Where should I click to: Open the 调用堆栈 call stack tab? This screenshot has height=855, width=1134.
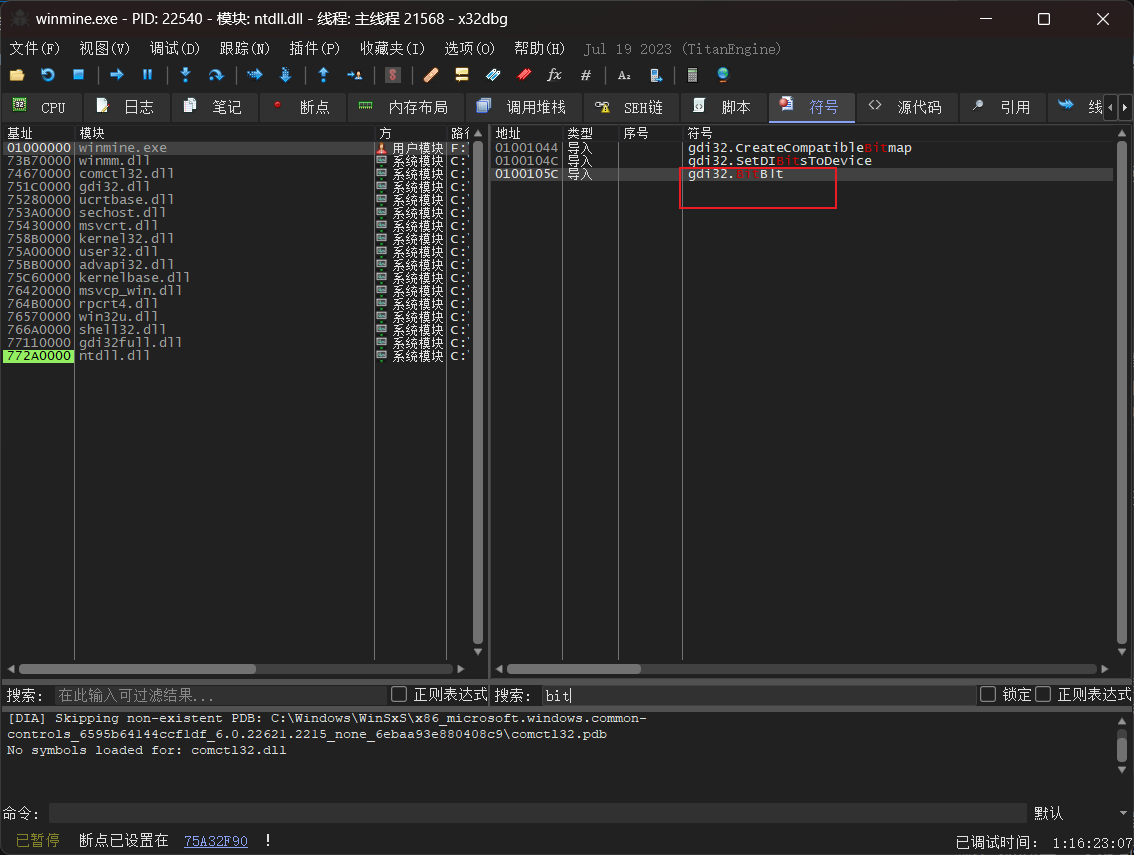(524, 107)
